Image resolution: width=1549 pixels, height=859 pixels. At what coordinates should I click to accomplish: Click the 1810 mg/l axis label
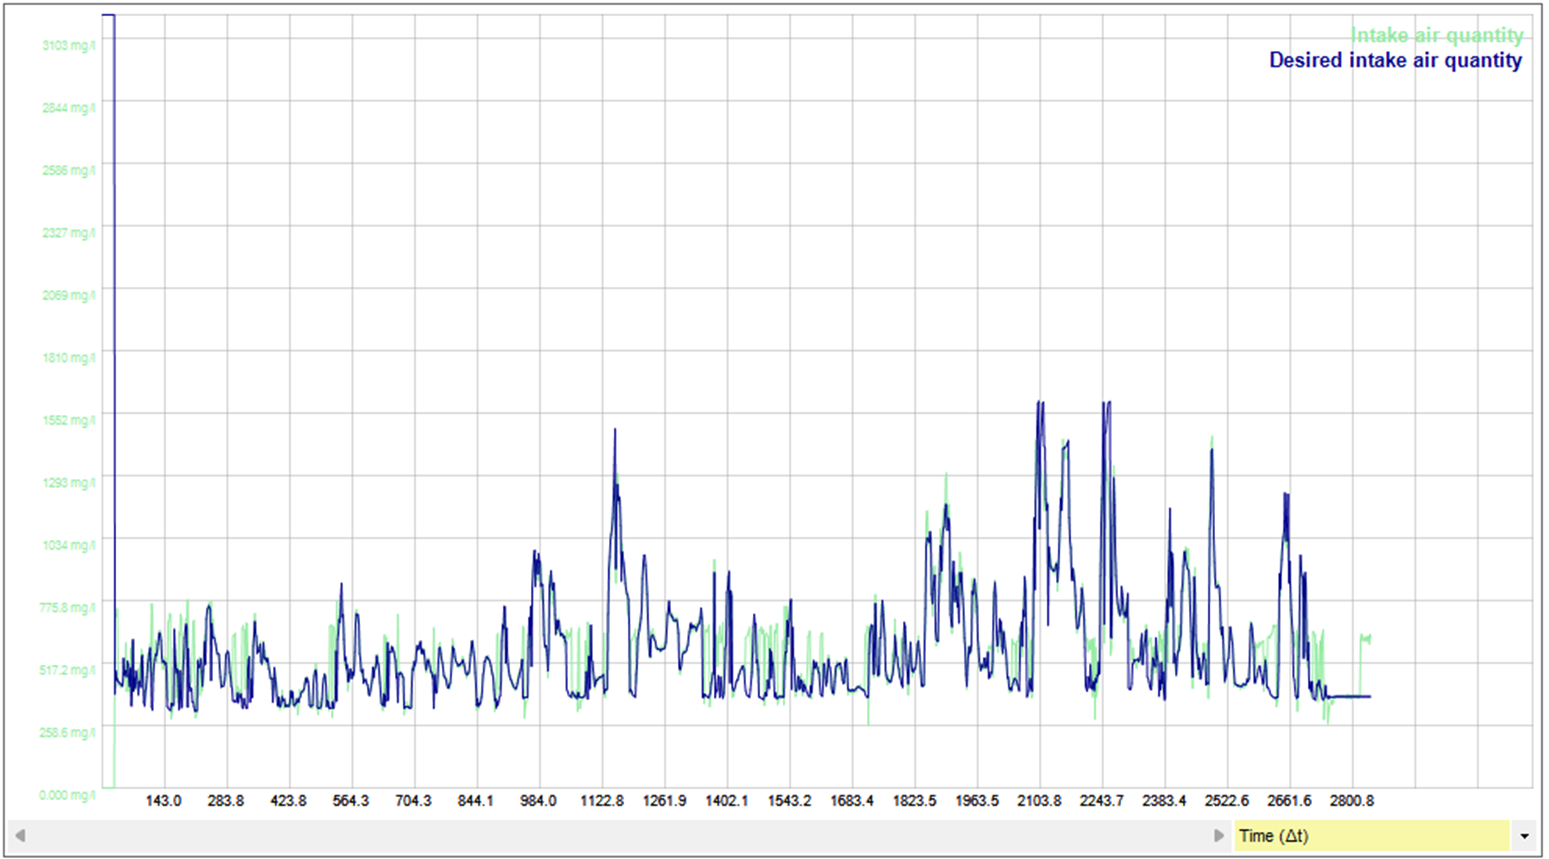[69, 358]
